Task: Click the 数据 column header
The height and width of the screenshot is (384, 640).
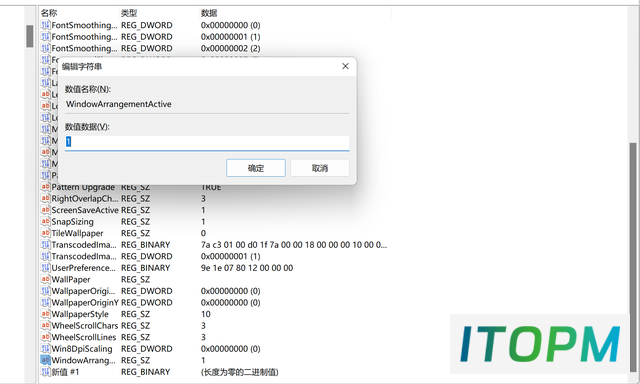Action: pos(209,13)
